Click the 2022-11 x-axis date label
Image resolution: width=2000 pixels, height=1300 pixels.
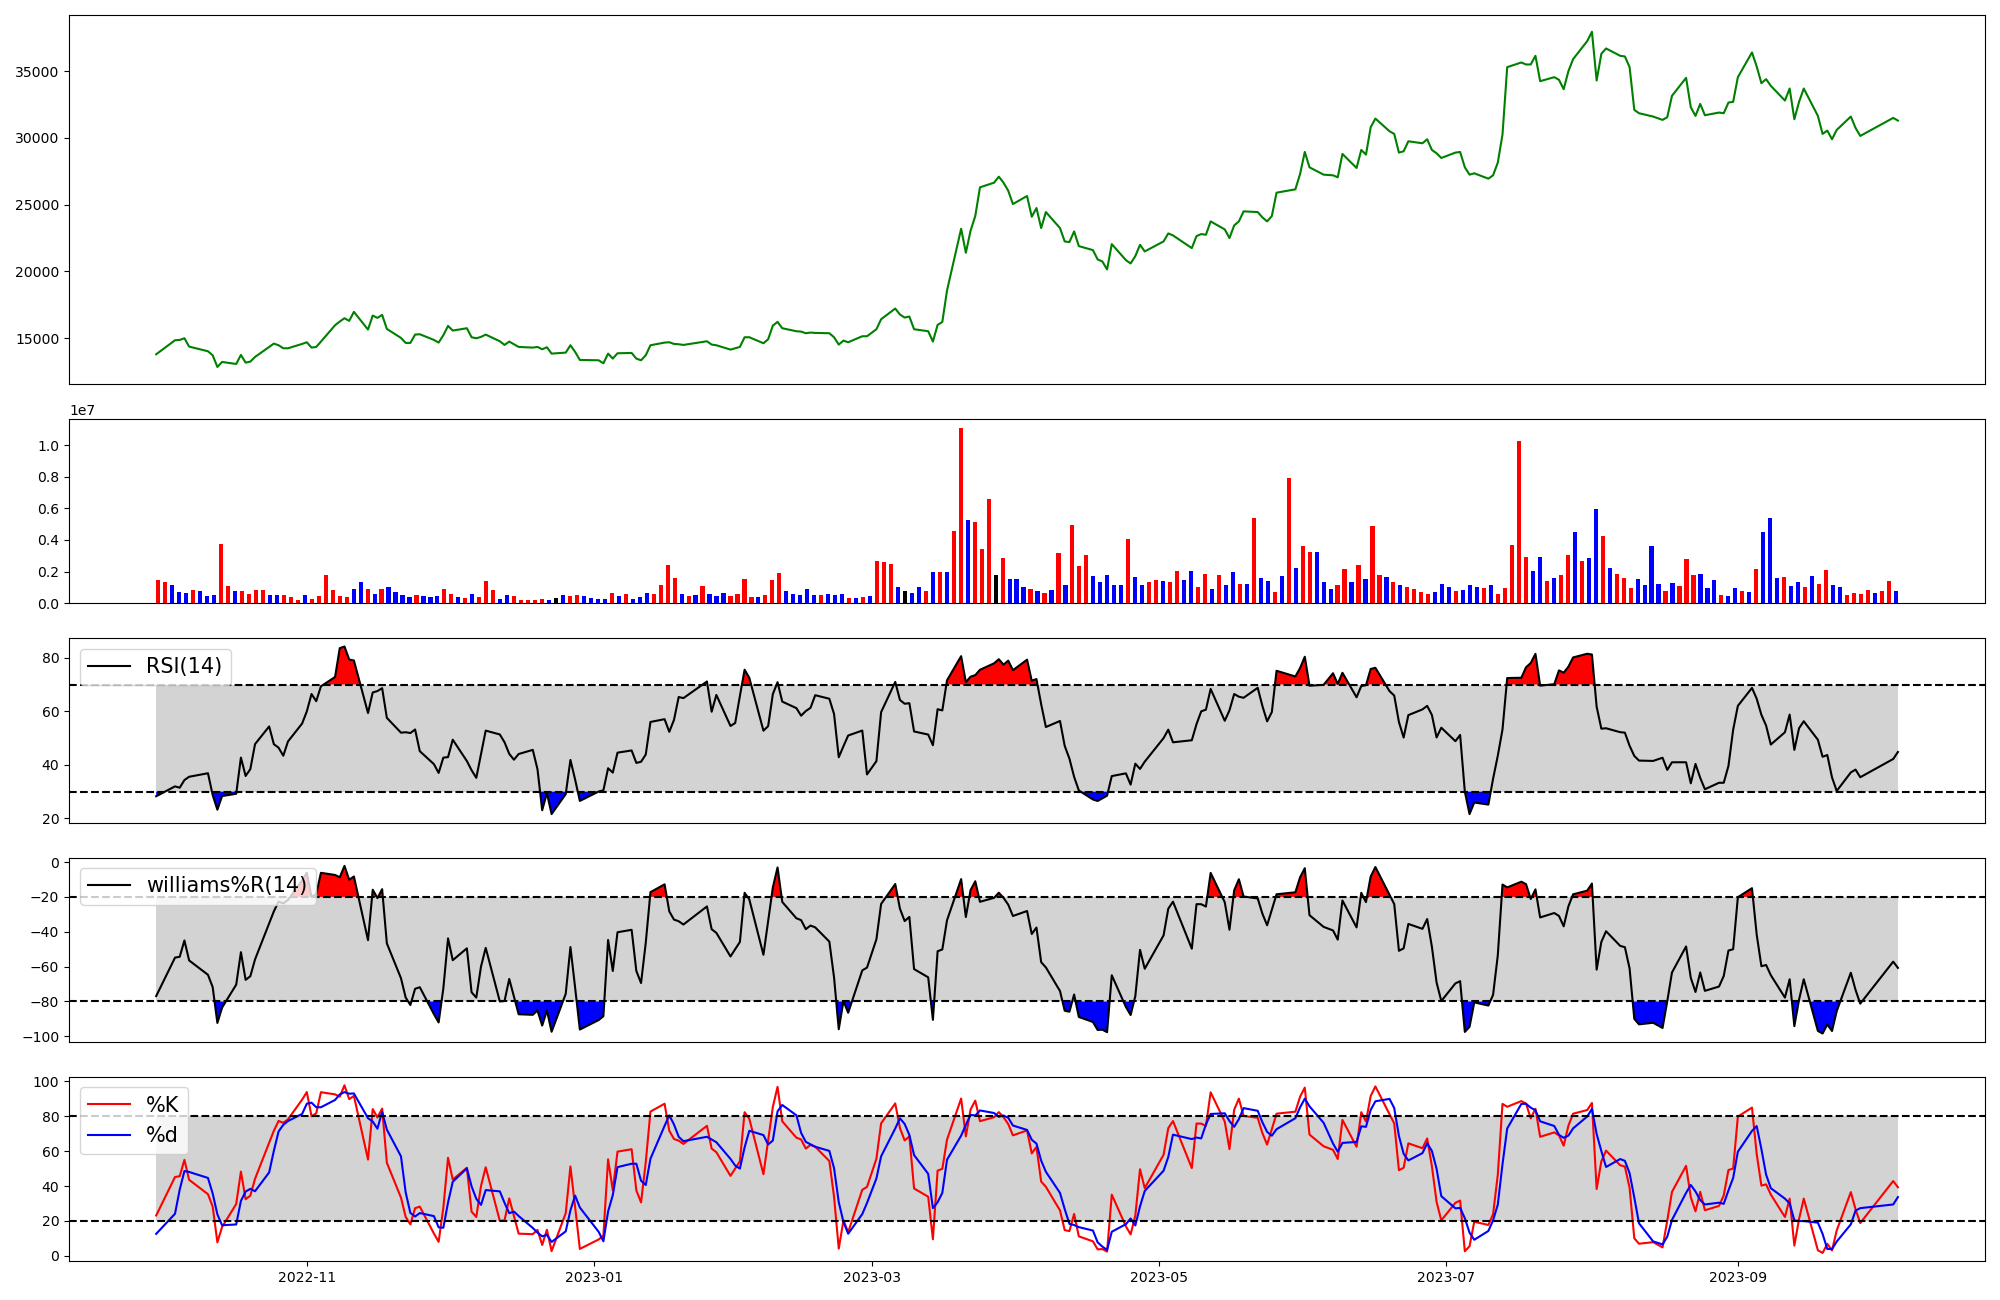click(307, 1277)
